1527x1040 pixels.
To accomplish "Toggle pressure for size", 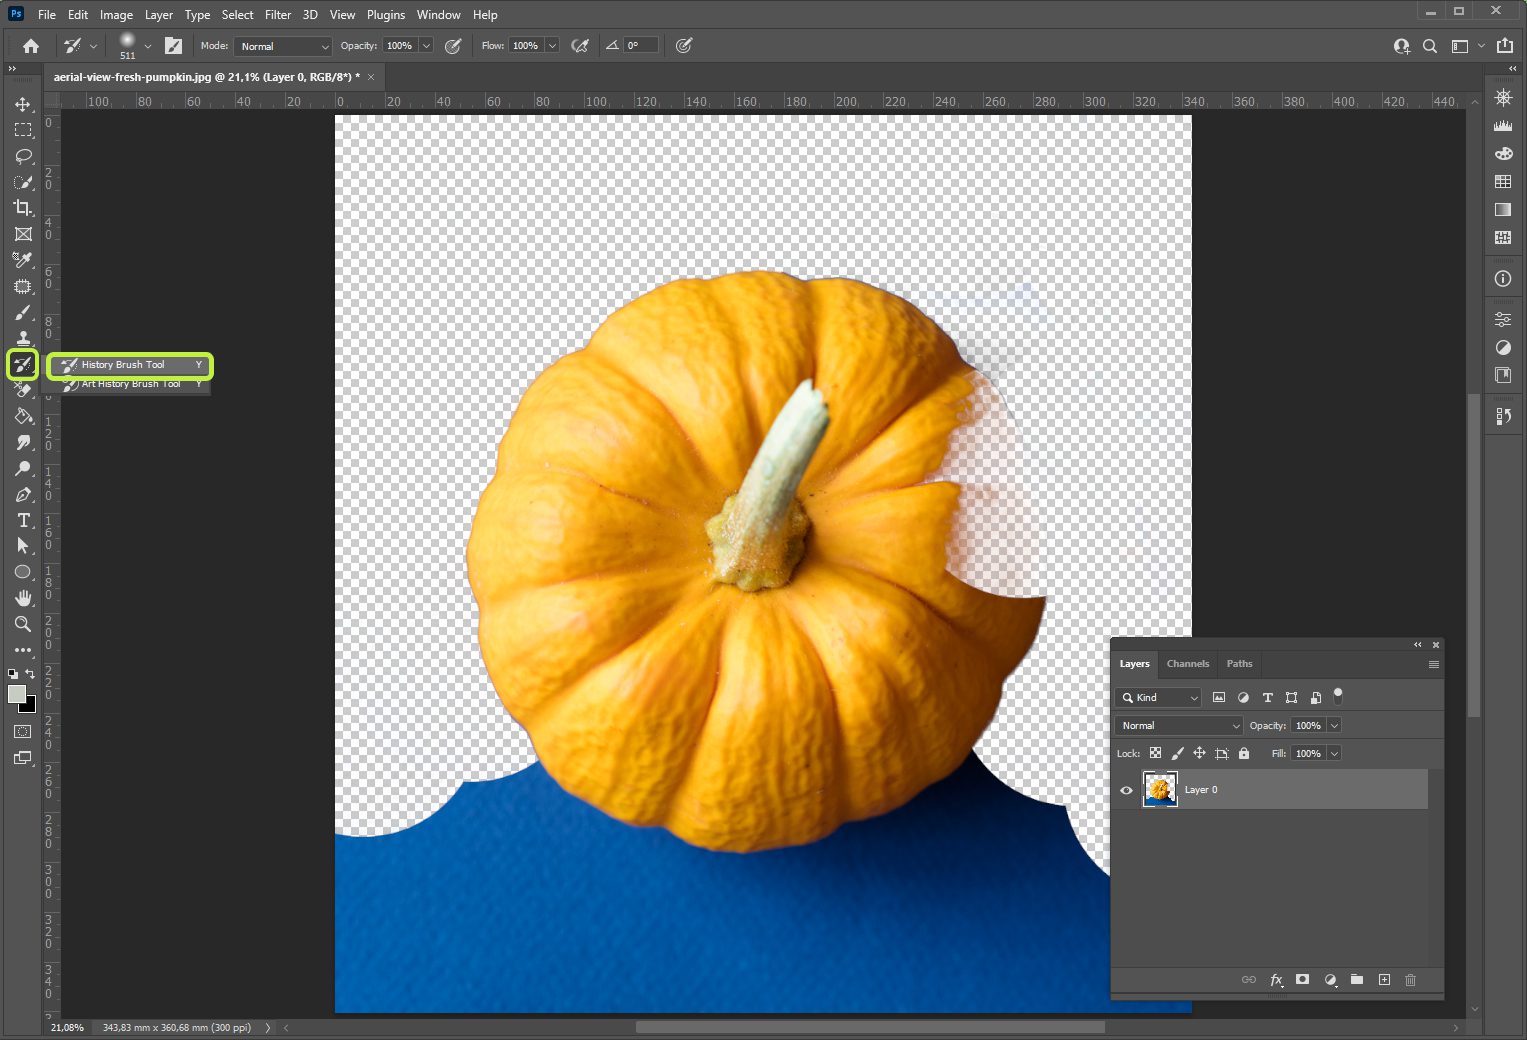I will (x=684, y=46).
